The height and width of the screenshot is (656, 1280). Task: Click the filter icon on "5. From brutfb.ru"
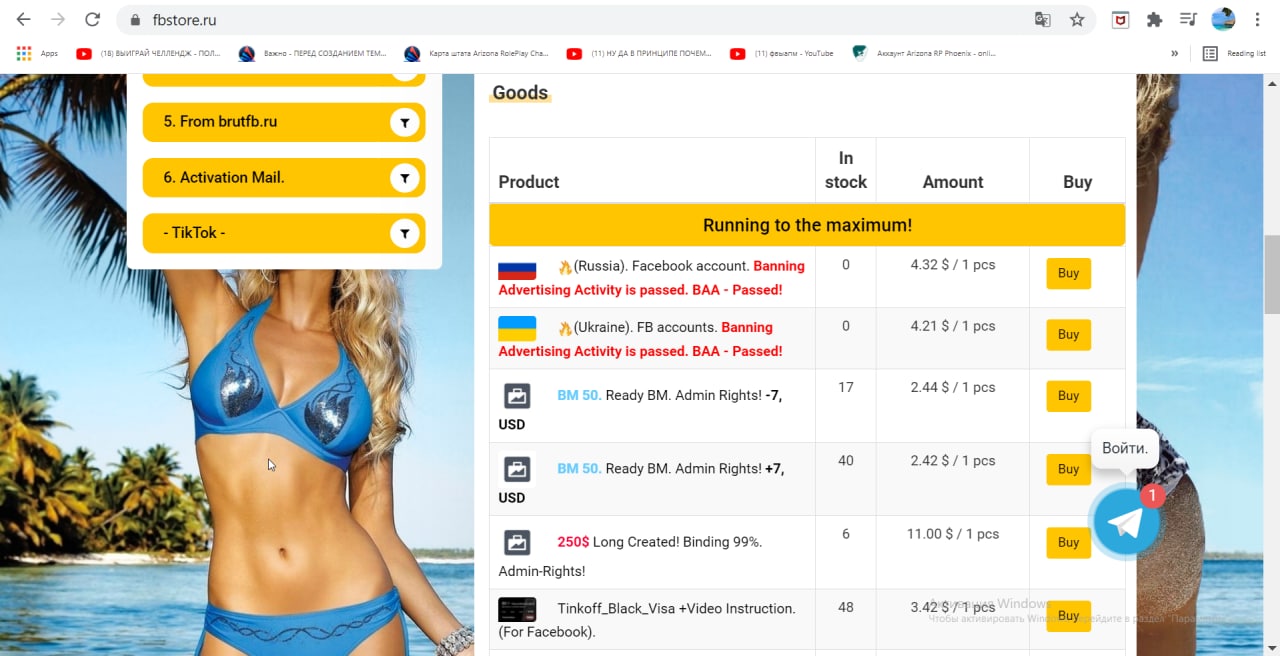[404, 122]
